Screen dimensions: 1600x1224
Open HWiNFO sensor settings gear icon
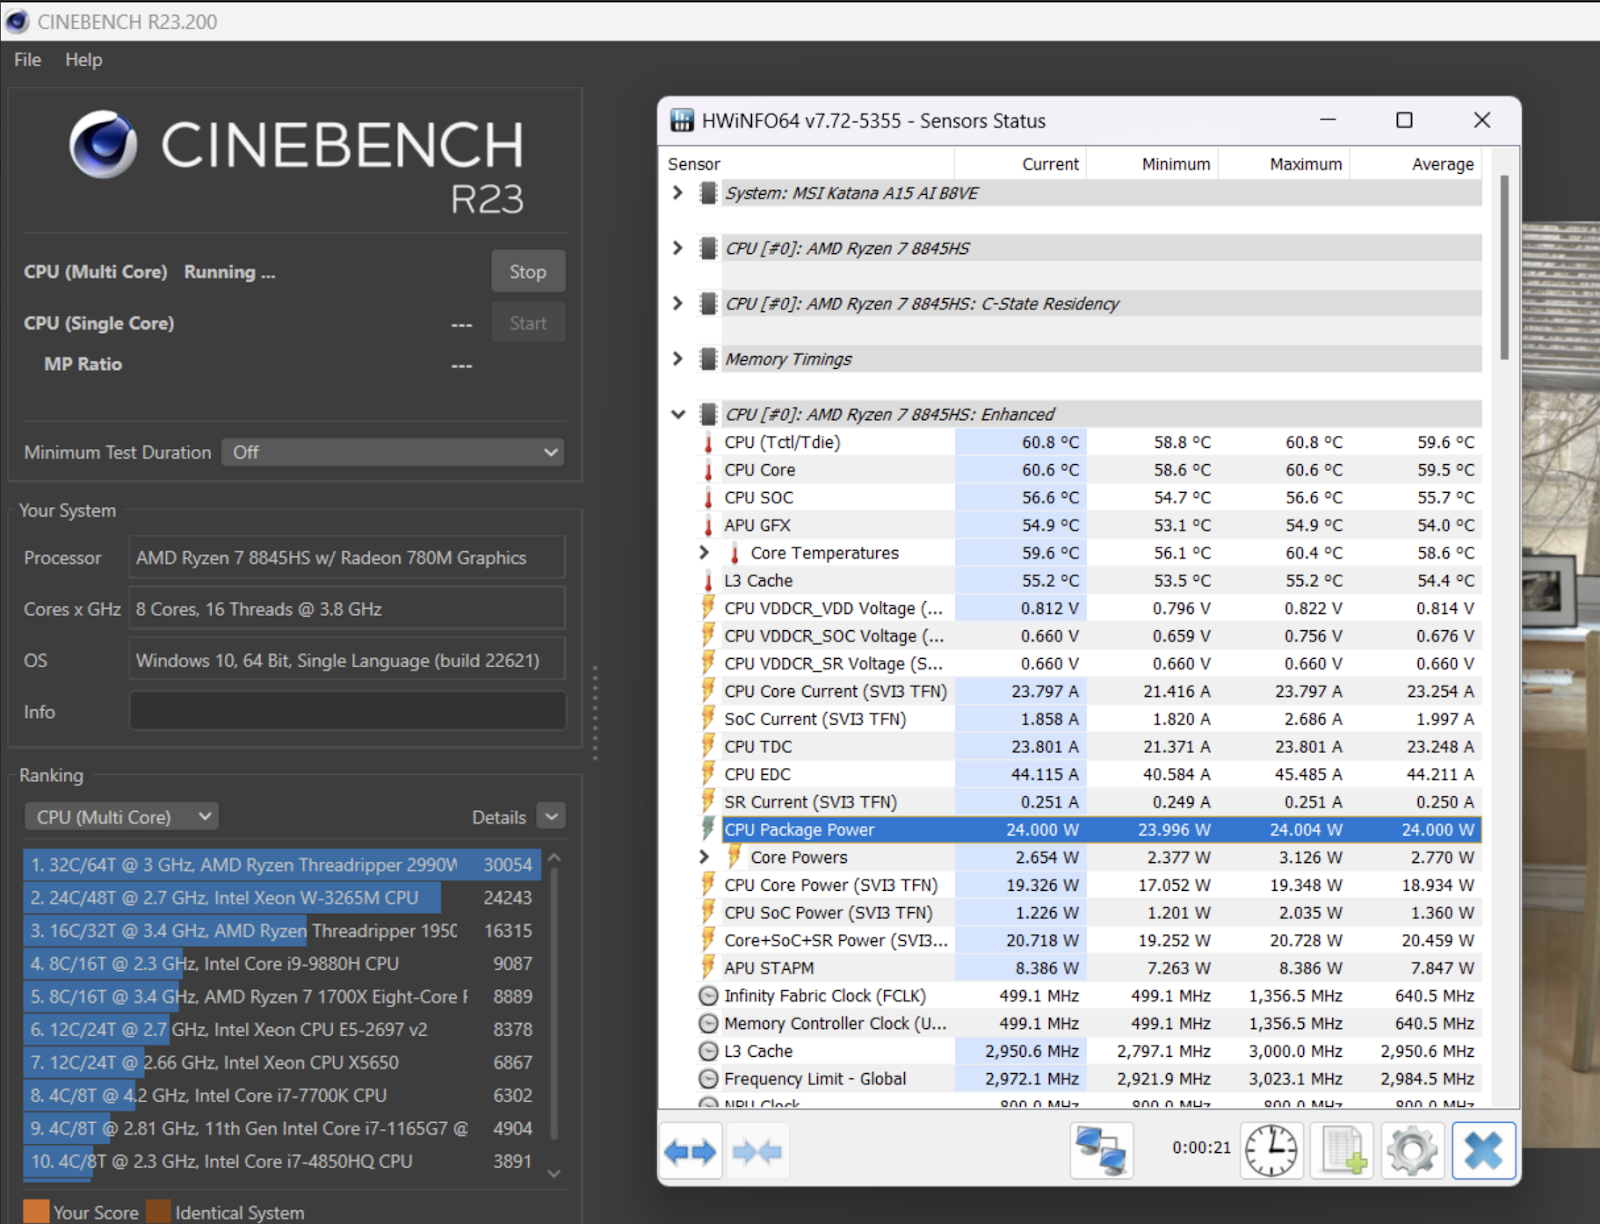pyautogui.click(x=1412, y=1150)
